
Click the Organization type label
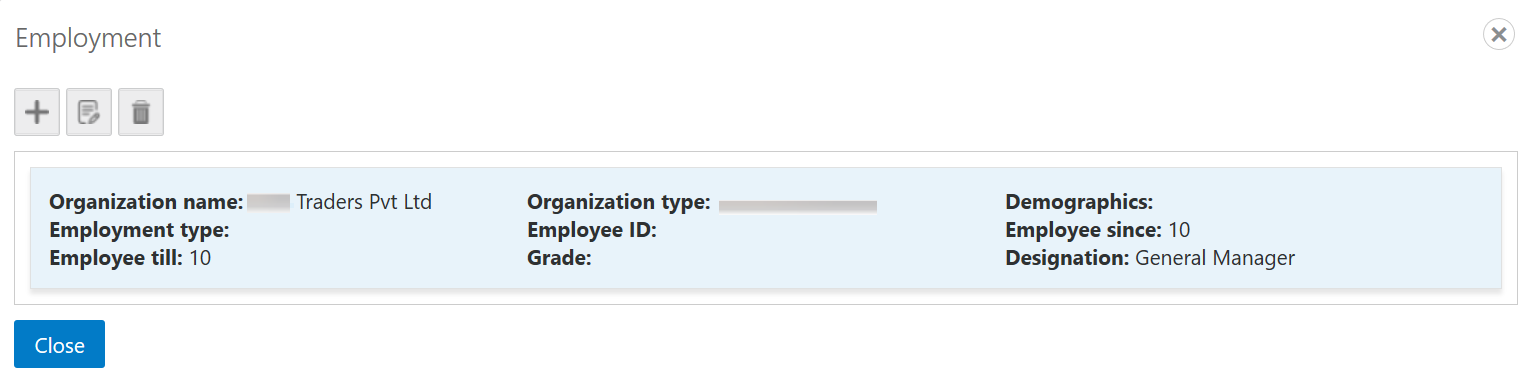tap(619, 202)
